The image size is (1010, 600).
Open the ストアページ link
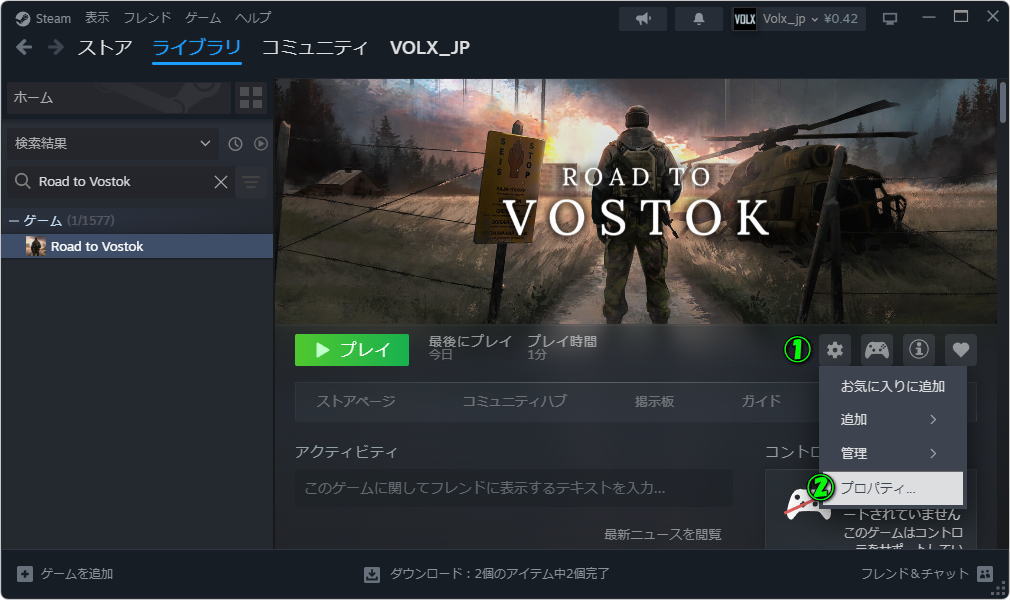[355, 401]
